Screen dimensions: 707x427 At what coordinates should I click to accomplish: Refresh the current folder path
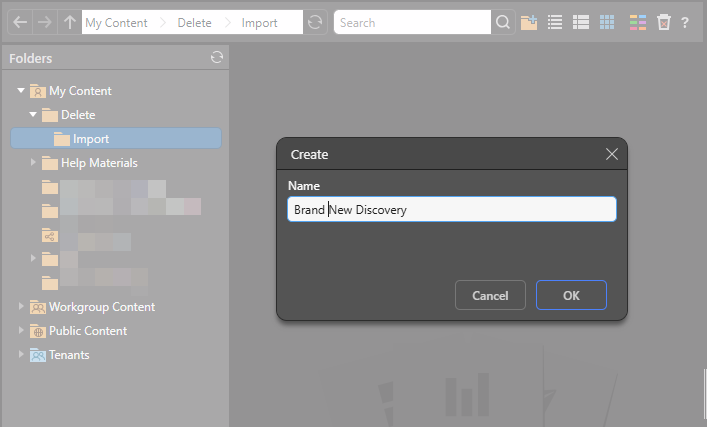click(x=316, y=22)
